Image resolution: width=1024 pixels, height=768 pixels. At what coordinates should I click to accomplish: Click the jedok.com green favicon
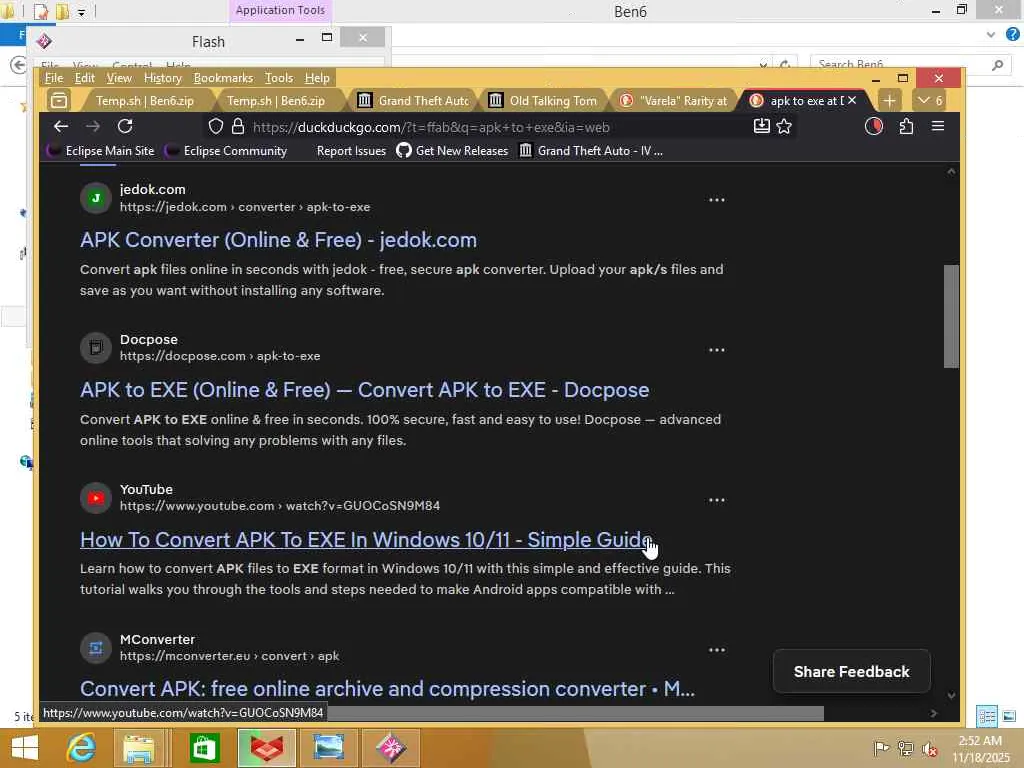[x=96, y=198]
